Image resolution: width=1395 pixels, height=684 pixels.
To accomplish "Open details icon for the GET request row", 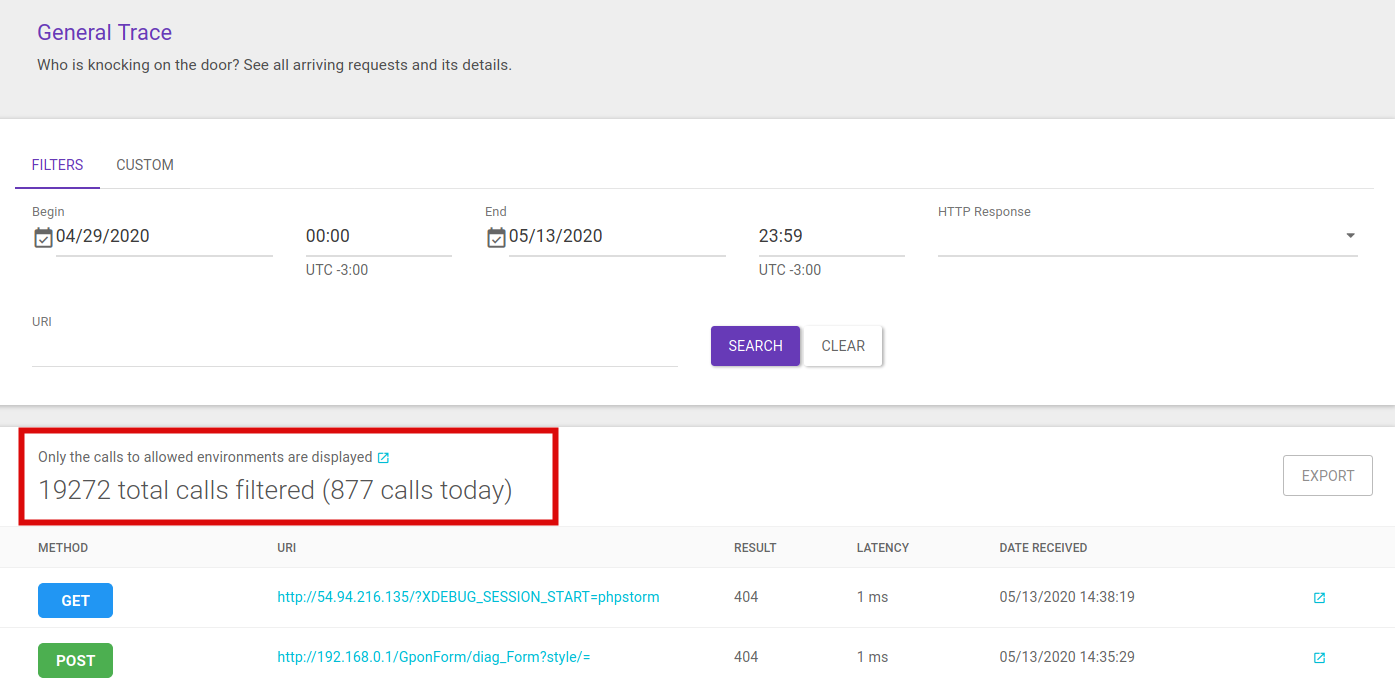I will point(1319,598).
